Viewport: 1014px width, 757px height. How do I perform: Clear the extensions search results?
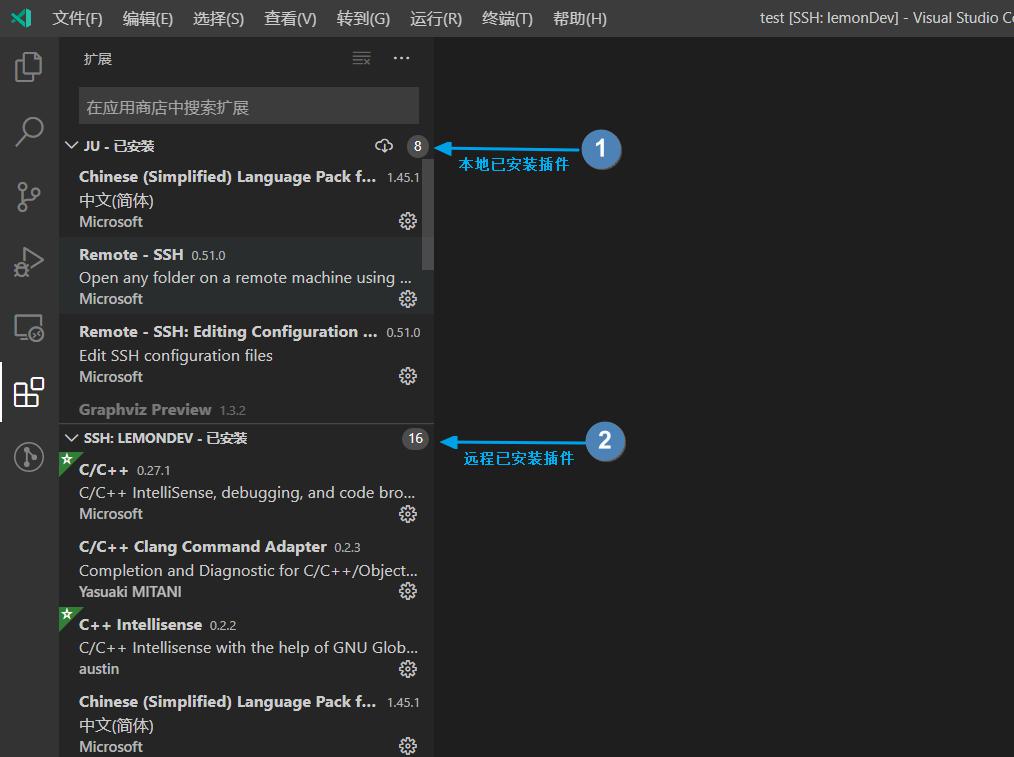(x=361, y=58)
